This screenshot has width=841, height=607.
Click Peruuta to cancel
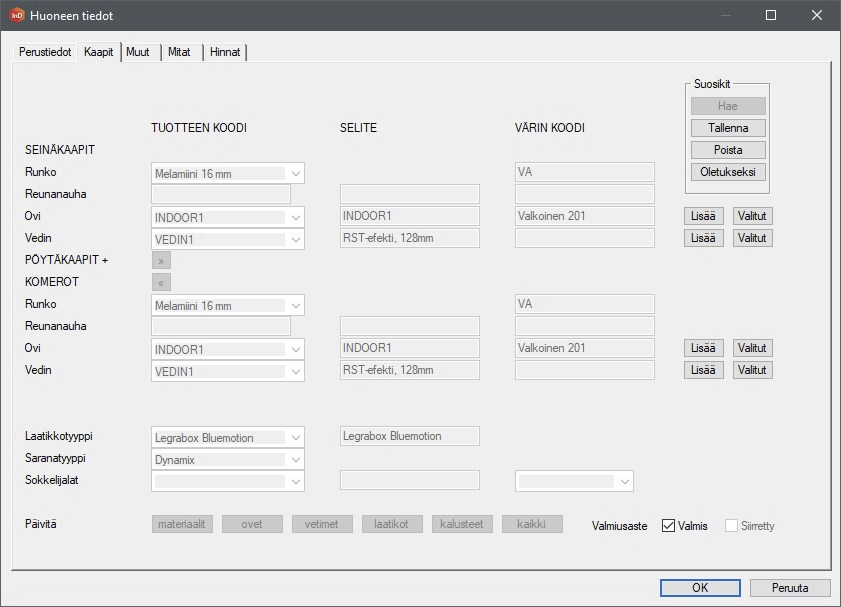[790, 588]
